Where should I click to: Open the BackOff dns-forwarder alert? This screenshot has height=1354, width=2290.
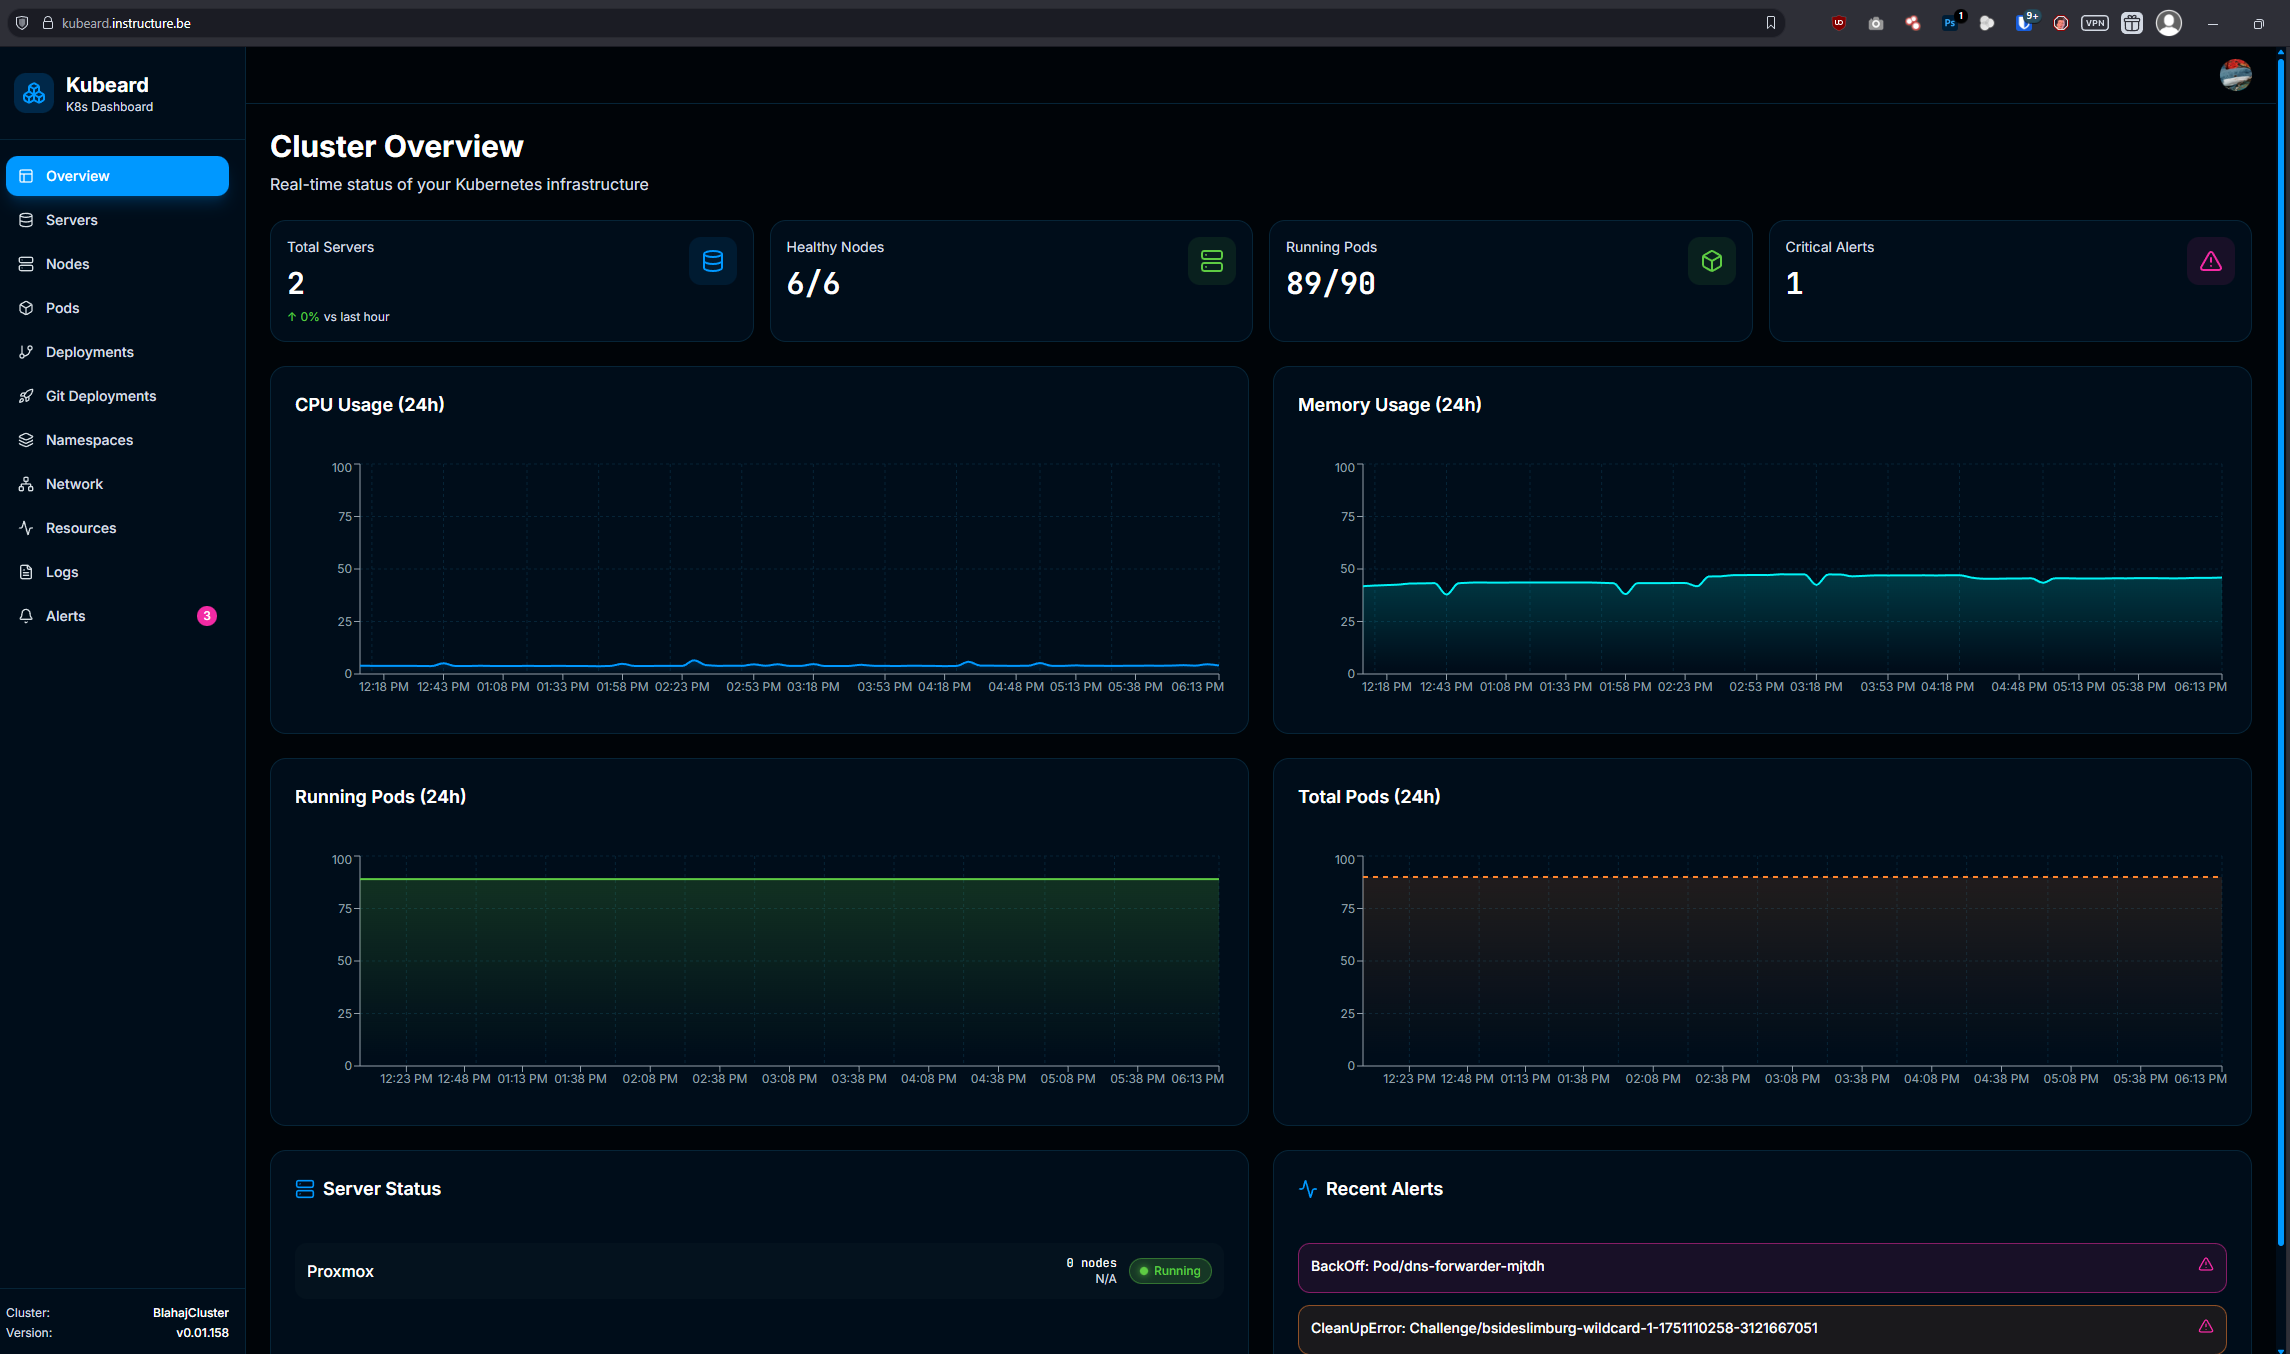(x=1761, y=1267)
